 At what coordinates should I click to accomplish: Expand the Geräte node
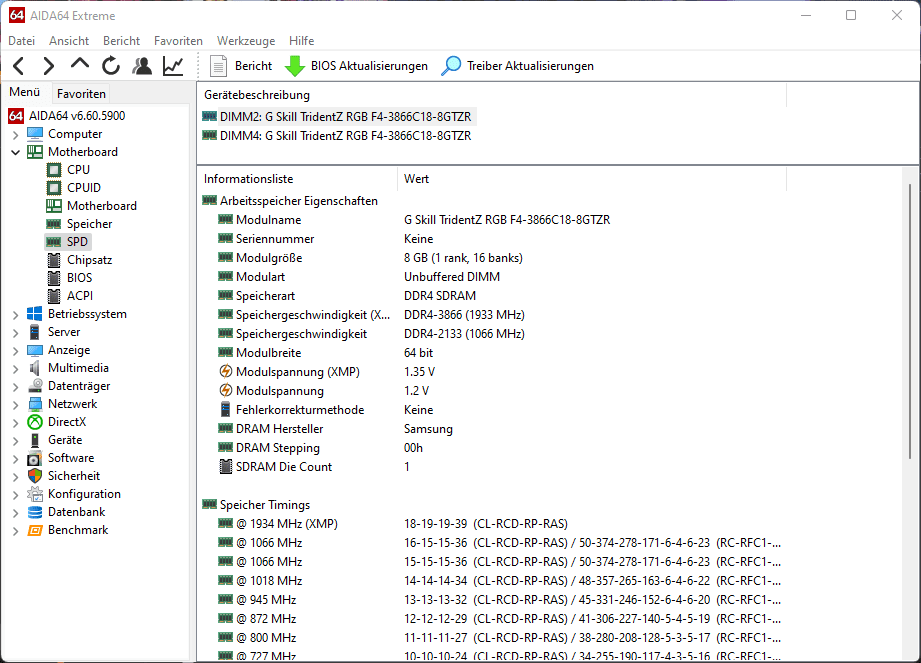(x=16, y=440)
